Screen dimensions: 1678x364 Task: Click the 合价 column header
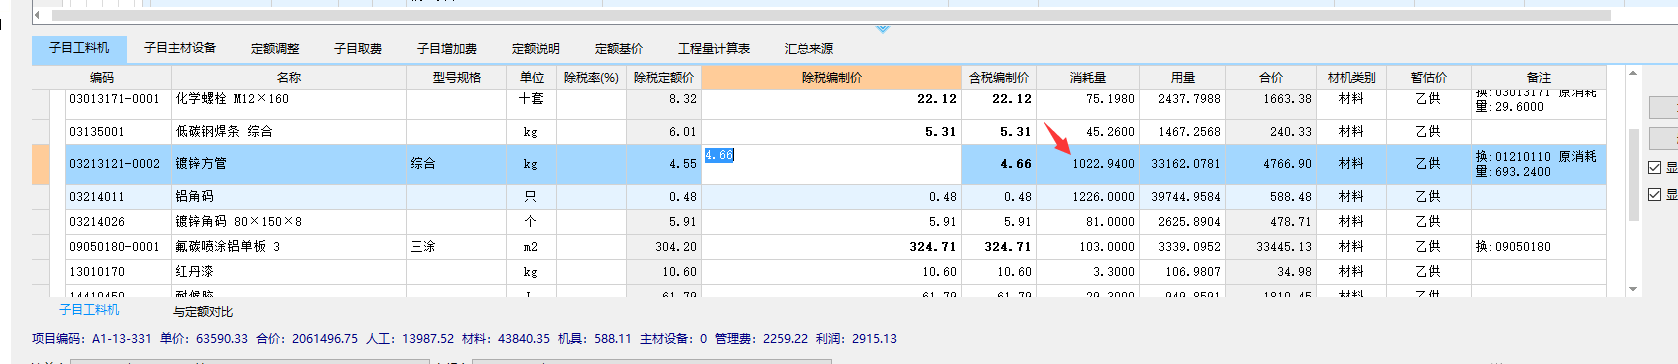(x=1271, y=77)
